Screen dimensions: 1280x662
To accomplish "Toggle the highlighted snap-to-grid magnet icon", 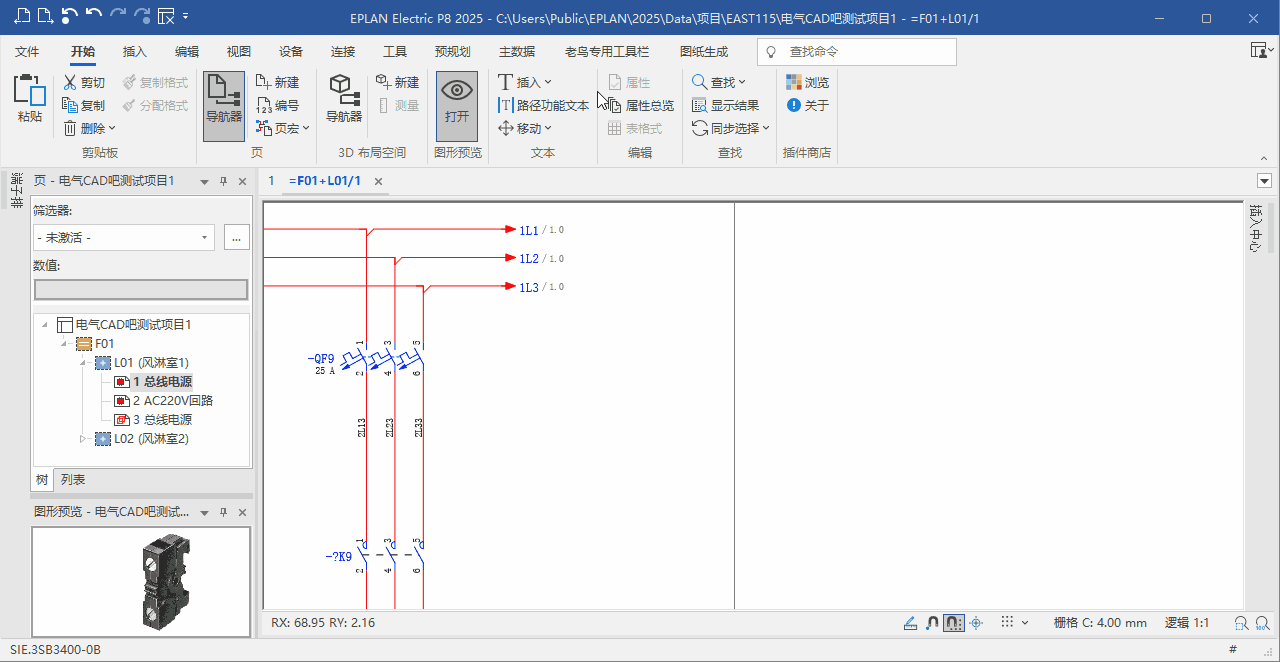I will pyautogui.click(x=954, y=623).
